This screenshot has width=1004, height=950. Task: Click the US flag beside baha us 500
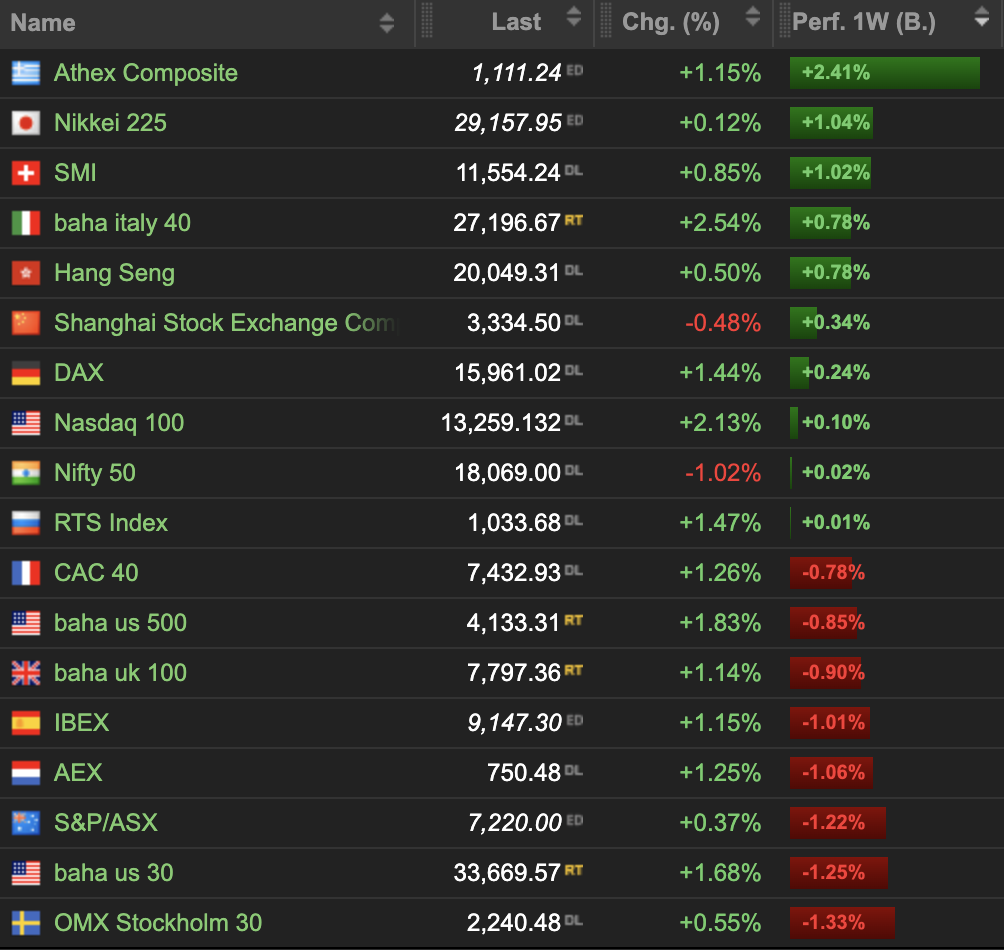pyautogui.click(x=26, y=623)
